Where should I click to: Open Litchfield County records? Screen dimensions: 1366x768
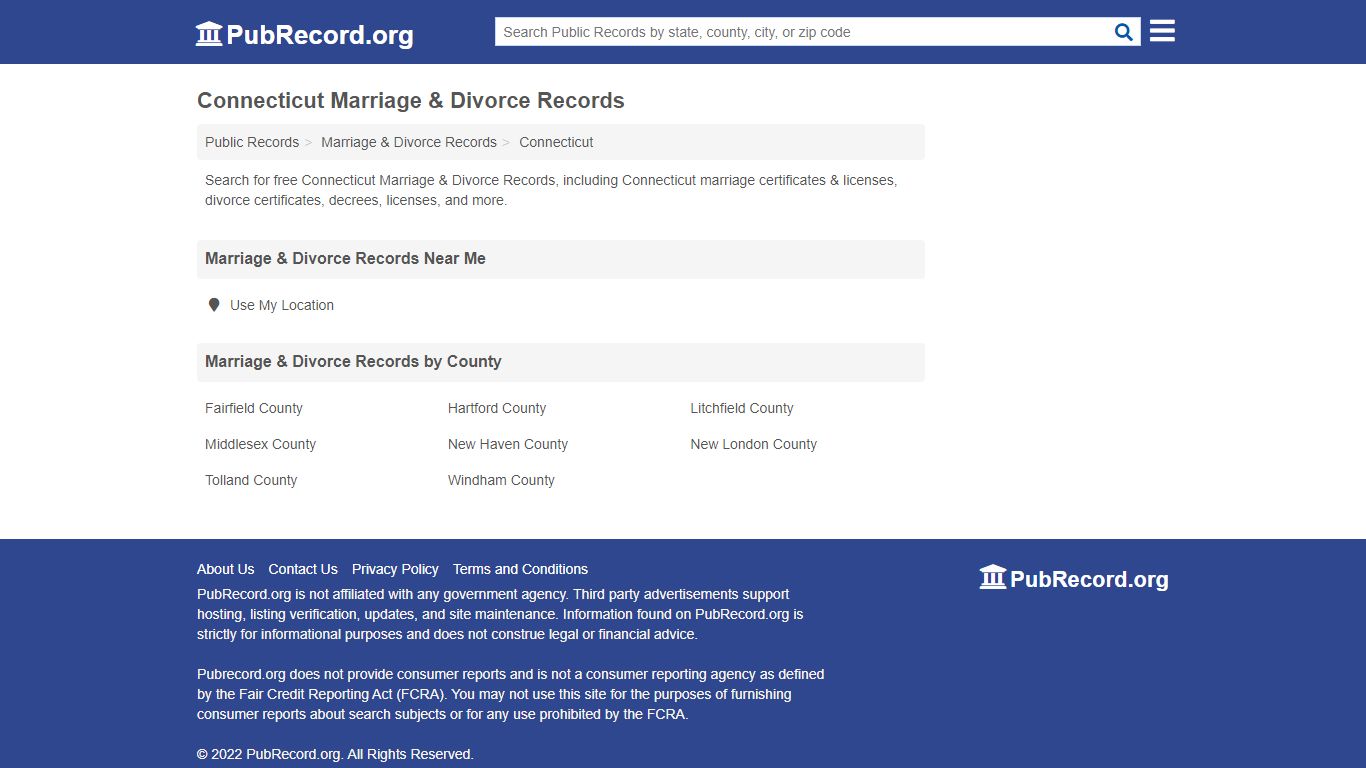[x=742, y=408]
